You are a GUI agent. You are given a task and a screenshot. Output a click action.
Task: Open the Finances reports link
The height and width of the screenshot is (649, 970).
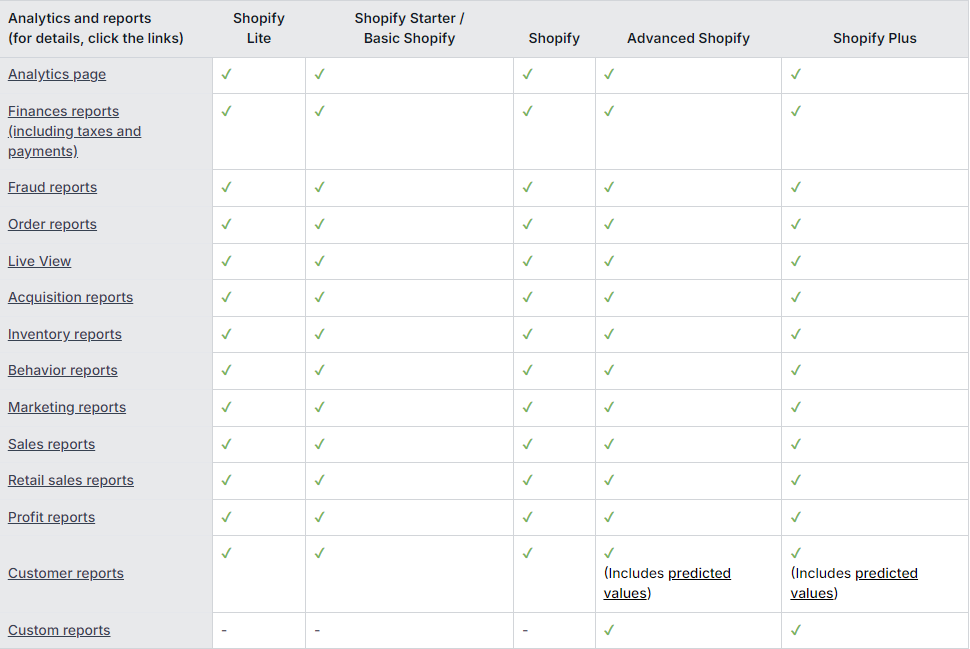(x=74, y=131)
